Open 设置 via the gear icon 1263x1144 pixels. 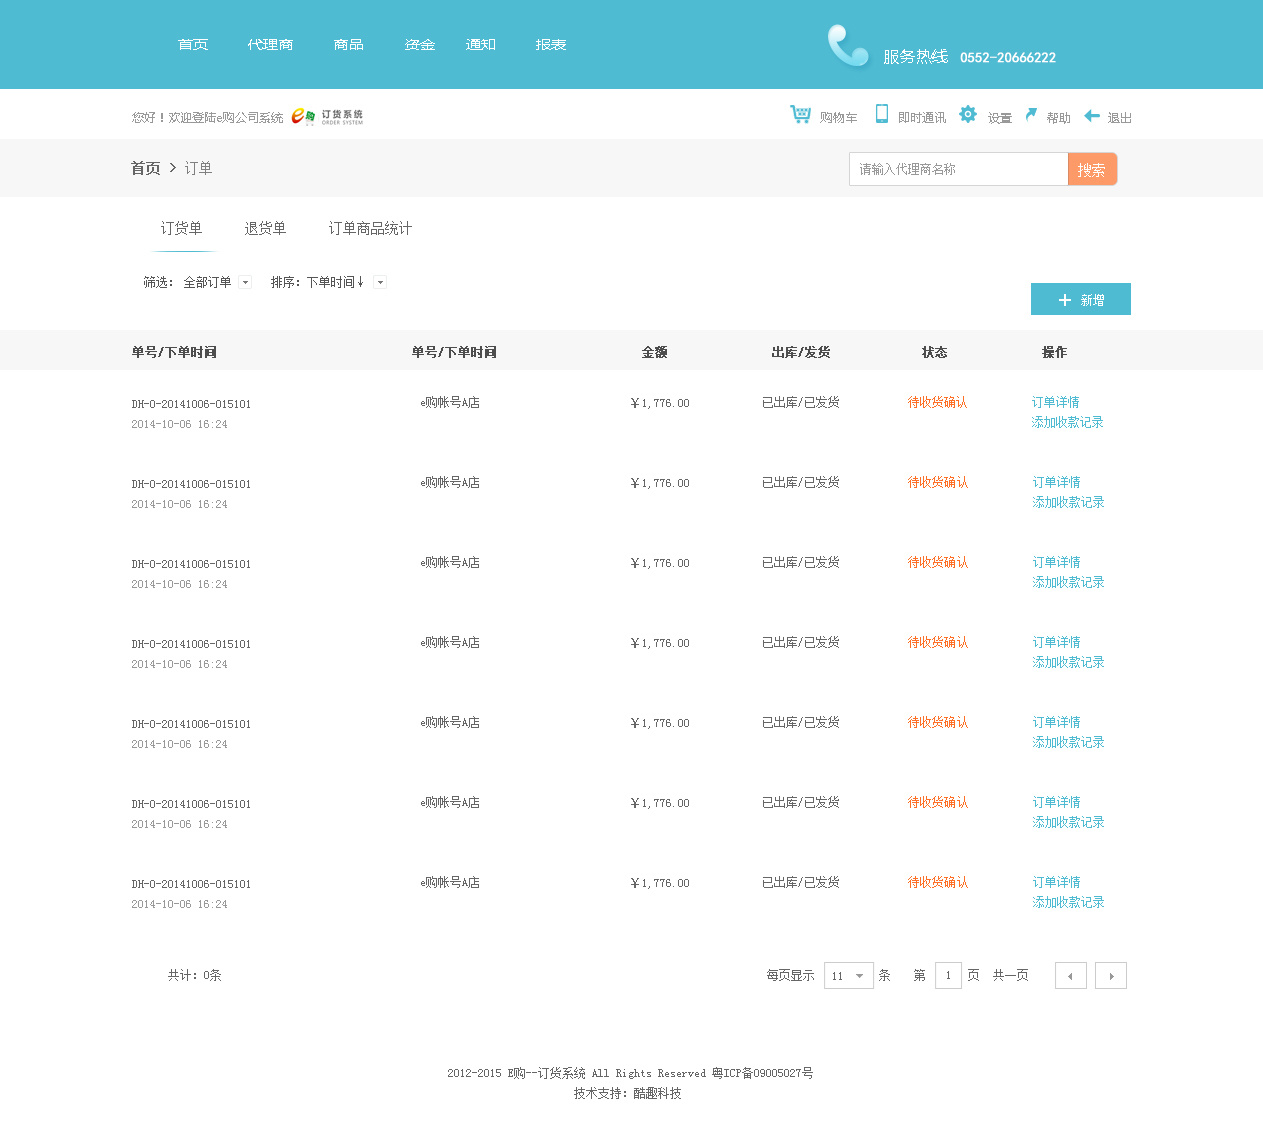click(967, 114)
